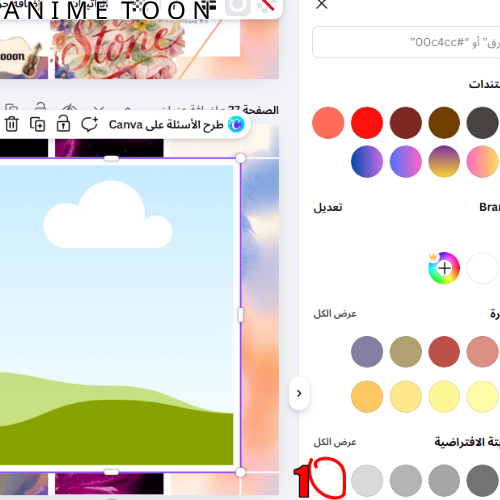
Task: Select the sky and hills image
Action: [x=117, y=315]
